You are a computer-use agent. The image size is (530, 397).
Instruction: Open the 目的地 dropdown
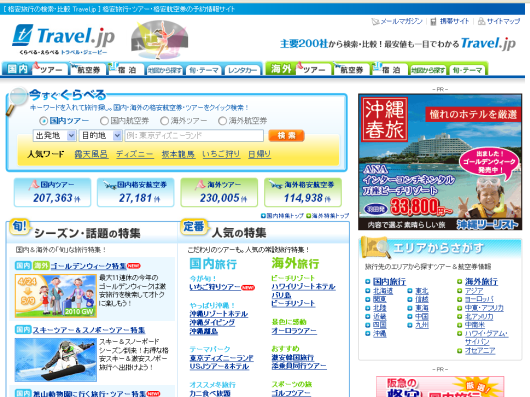pos(100,135)
